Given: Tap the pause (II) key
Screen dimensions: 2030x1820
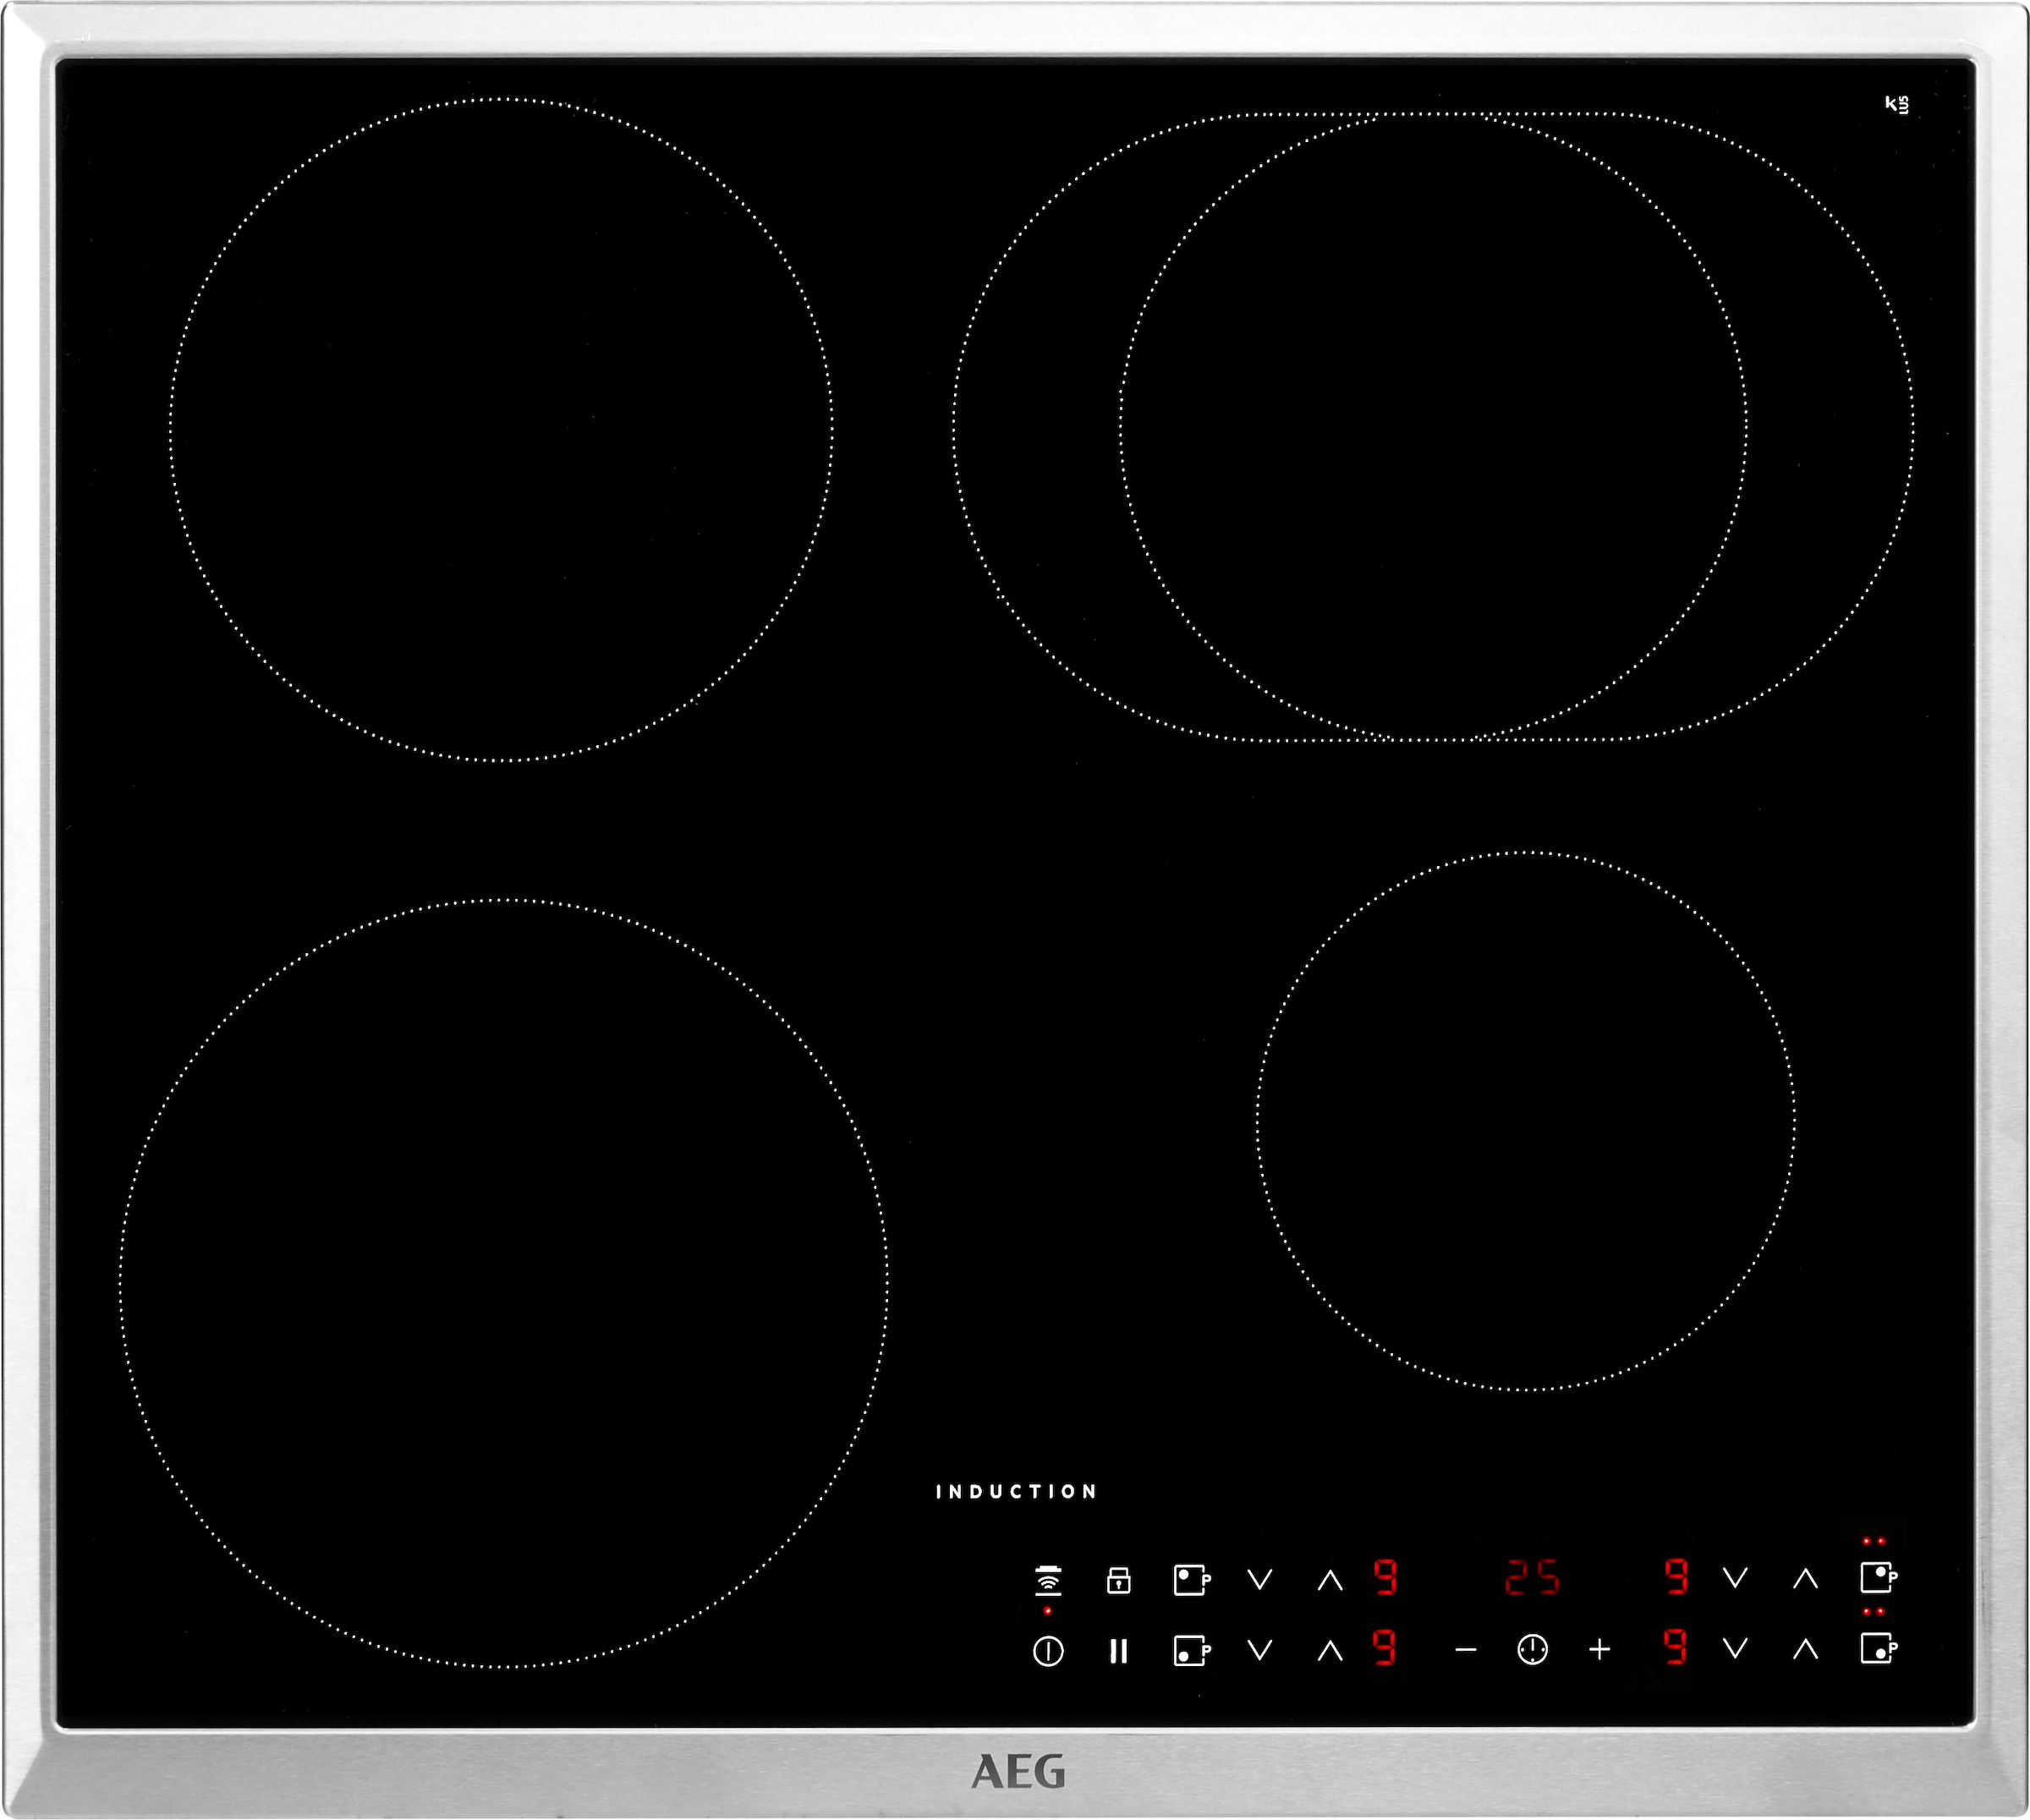Looking at the screenshot, I should 1118,1651.
